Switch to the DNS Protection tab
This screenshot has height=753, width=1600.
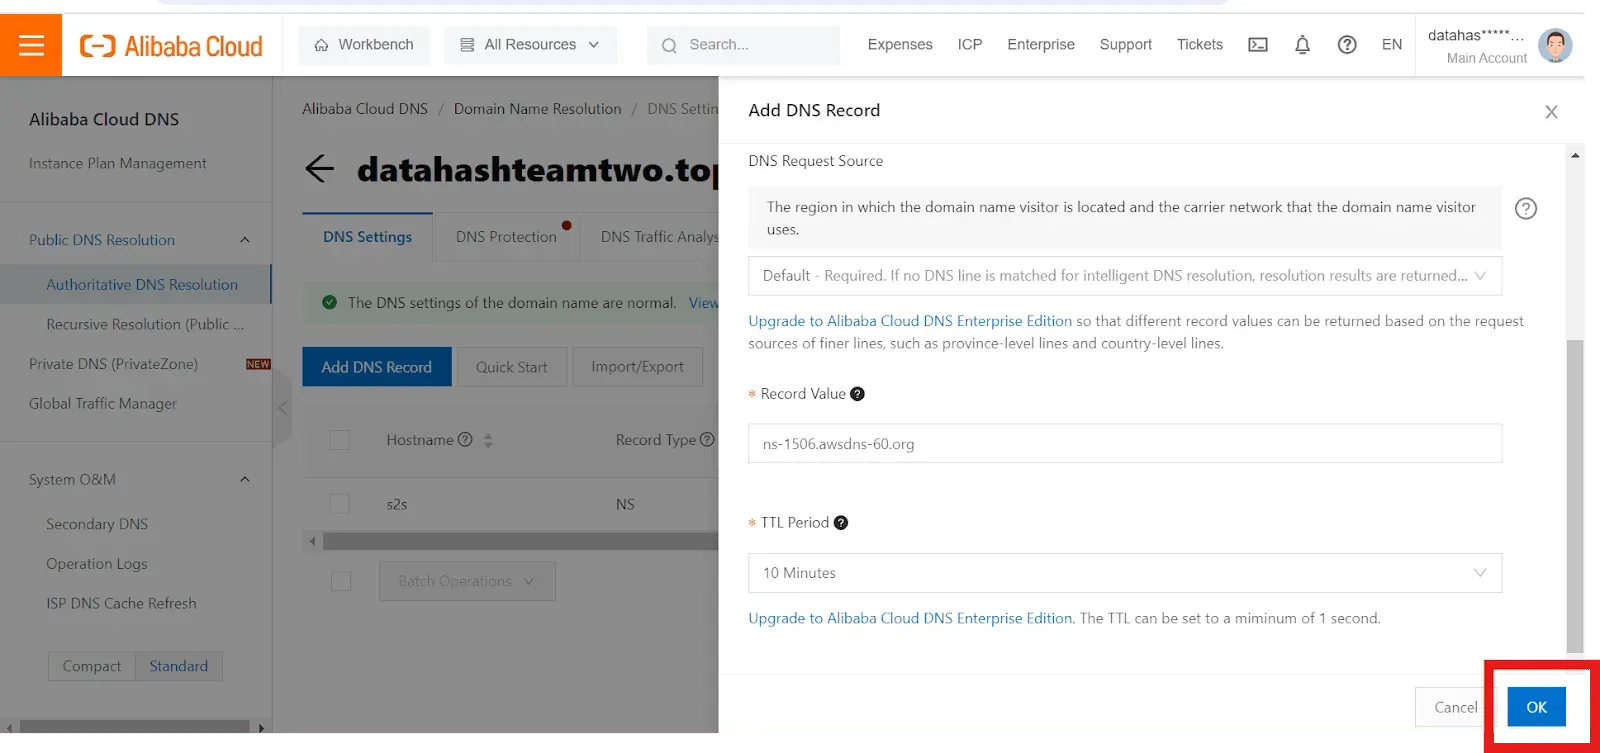click(507, 237)
